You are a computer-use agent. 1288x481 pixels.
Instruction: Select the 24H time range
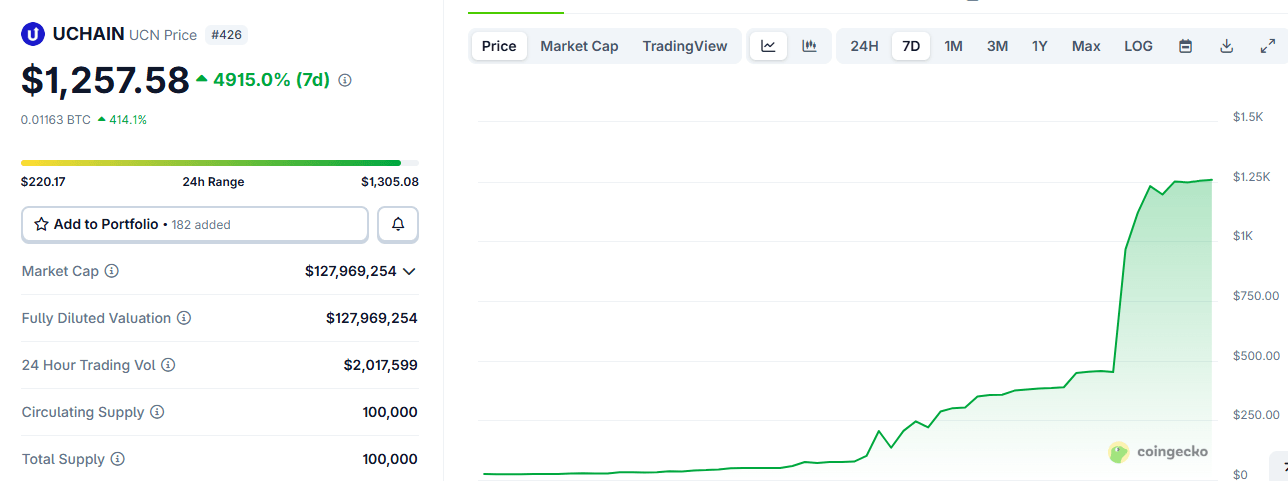point(864,46)
